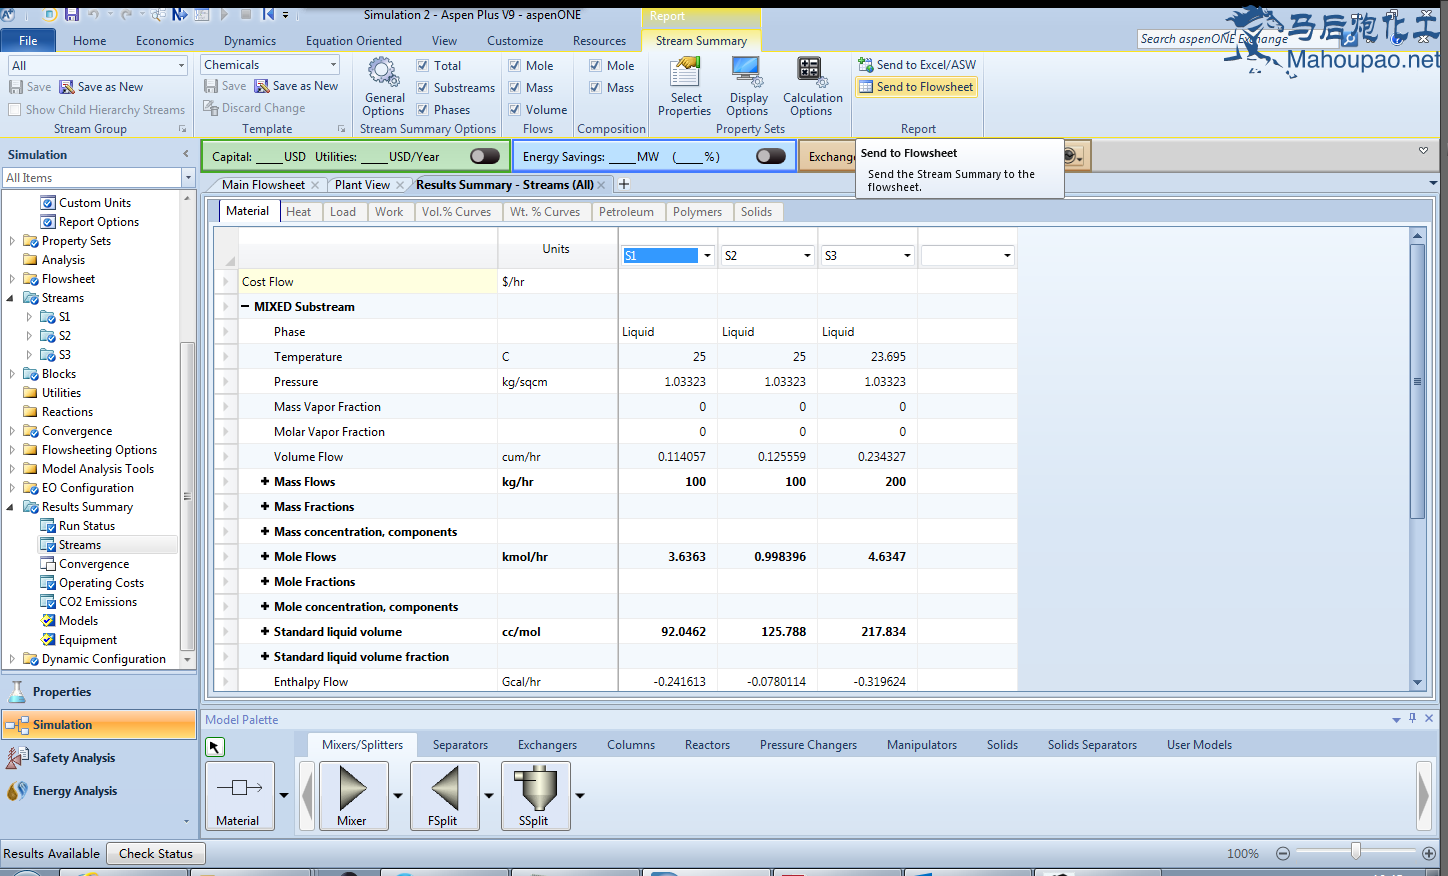This screenshot has height=876, width=1448.
Task: Toggle the Total checkbox
Action: (x=423, y=66)
